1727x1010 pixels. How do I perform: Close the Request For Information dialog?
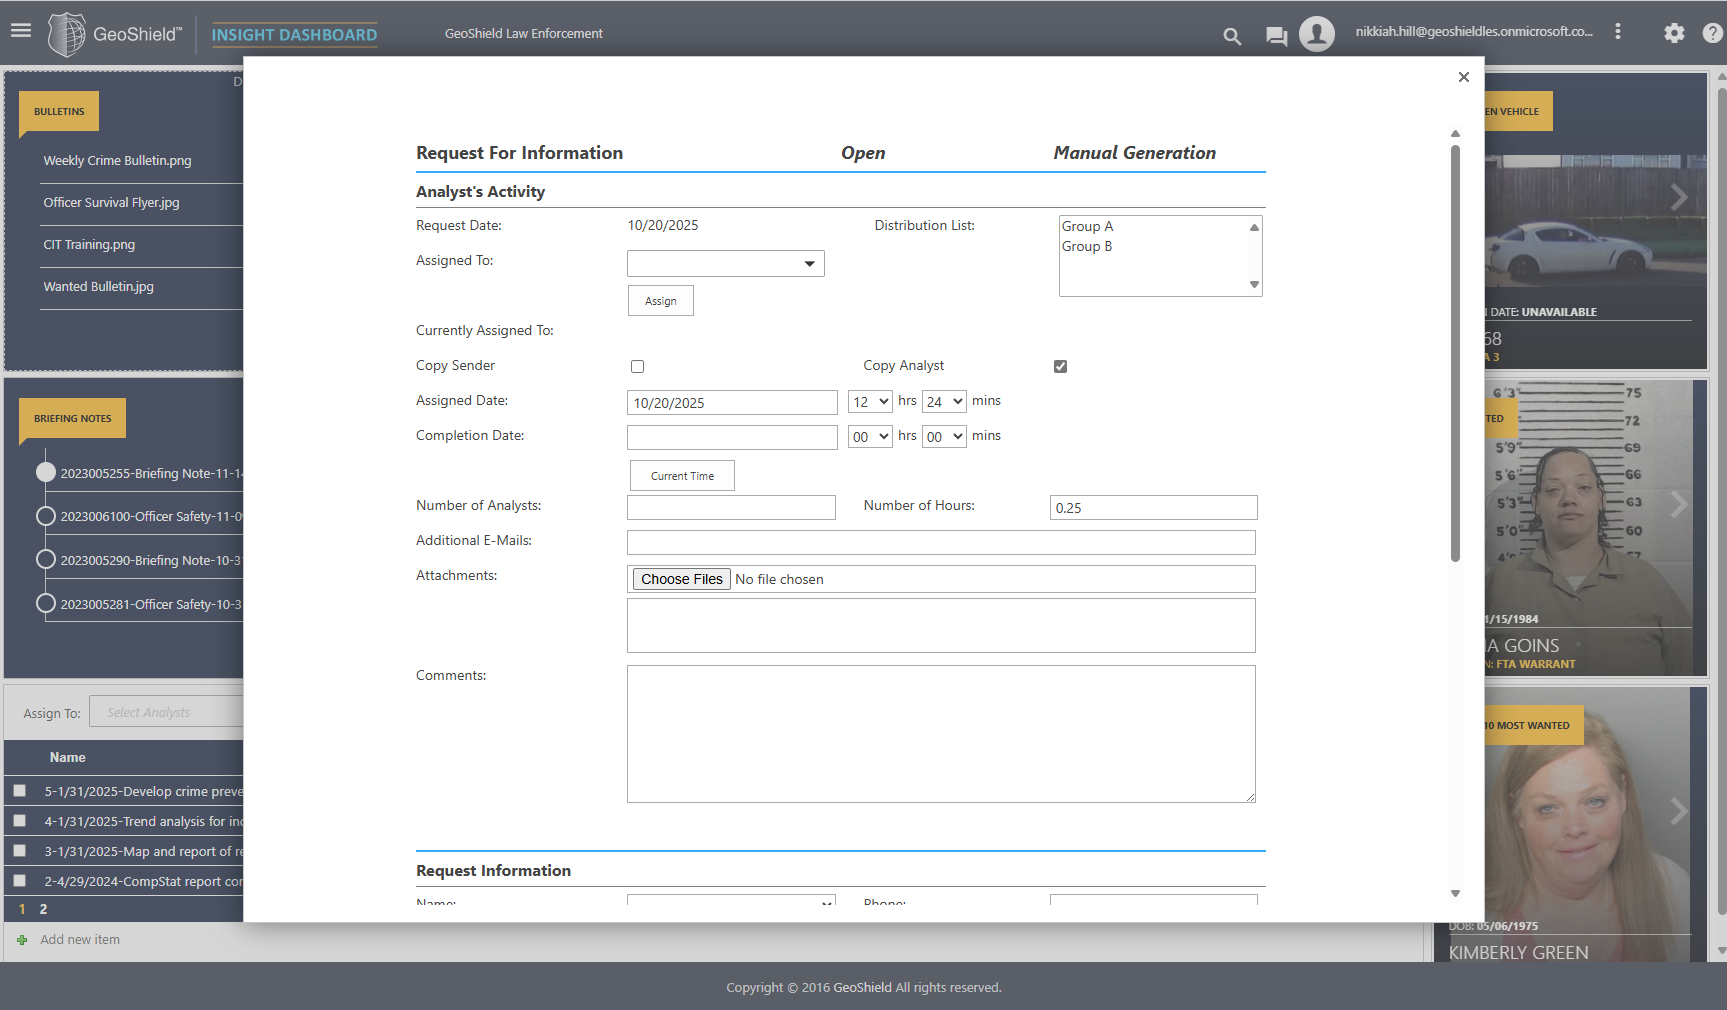[x=1463, y=77]
